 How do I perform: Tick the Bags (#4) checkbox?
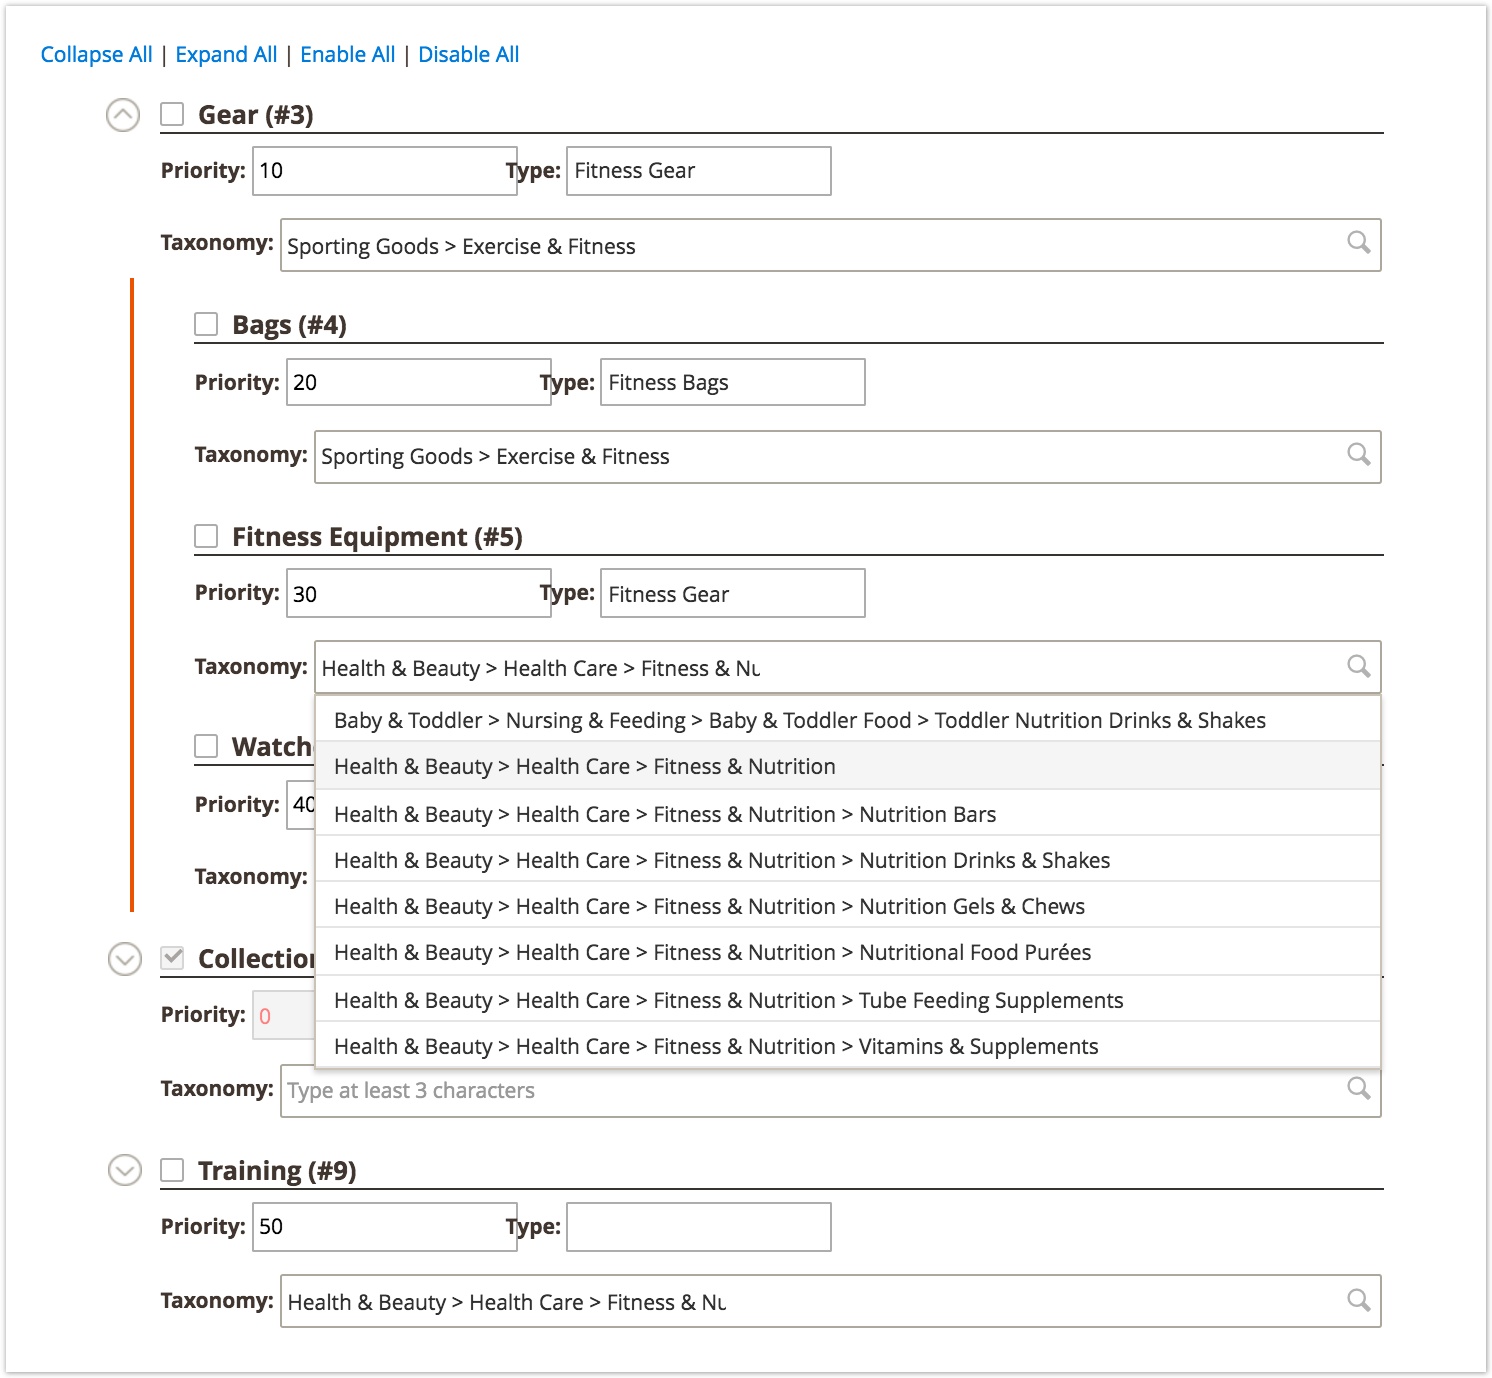click(206, 324)
